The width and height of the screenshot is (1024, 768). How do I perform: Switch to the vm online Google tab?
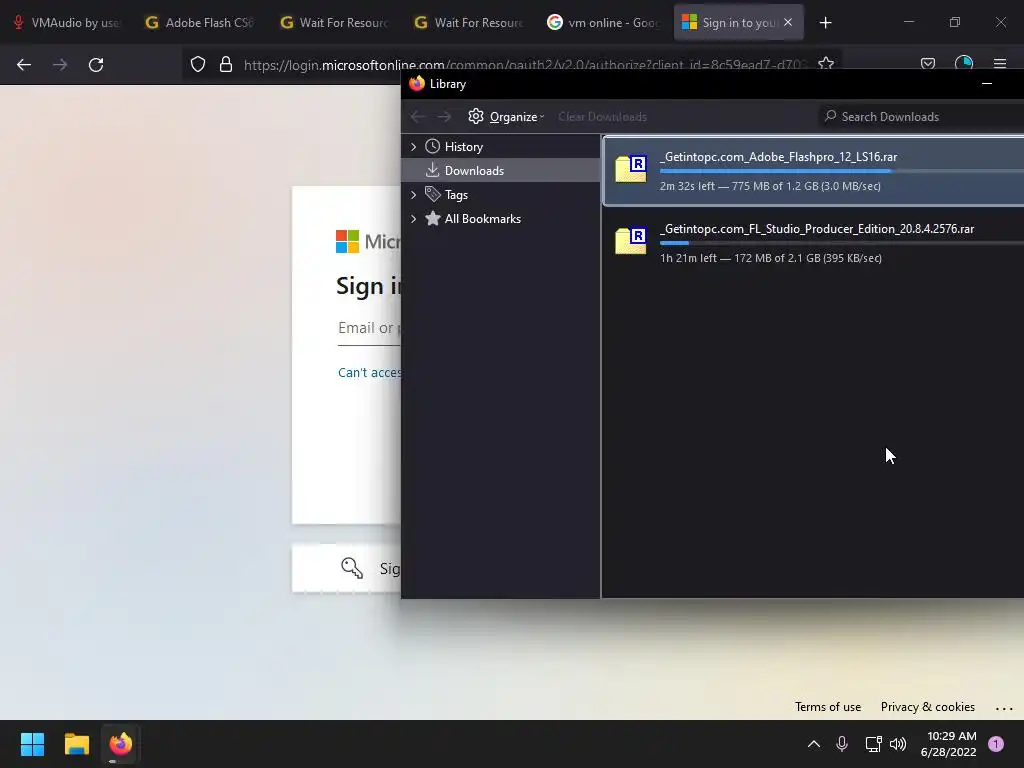[x=605, y=23]
